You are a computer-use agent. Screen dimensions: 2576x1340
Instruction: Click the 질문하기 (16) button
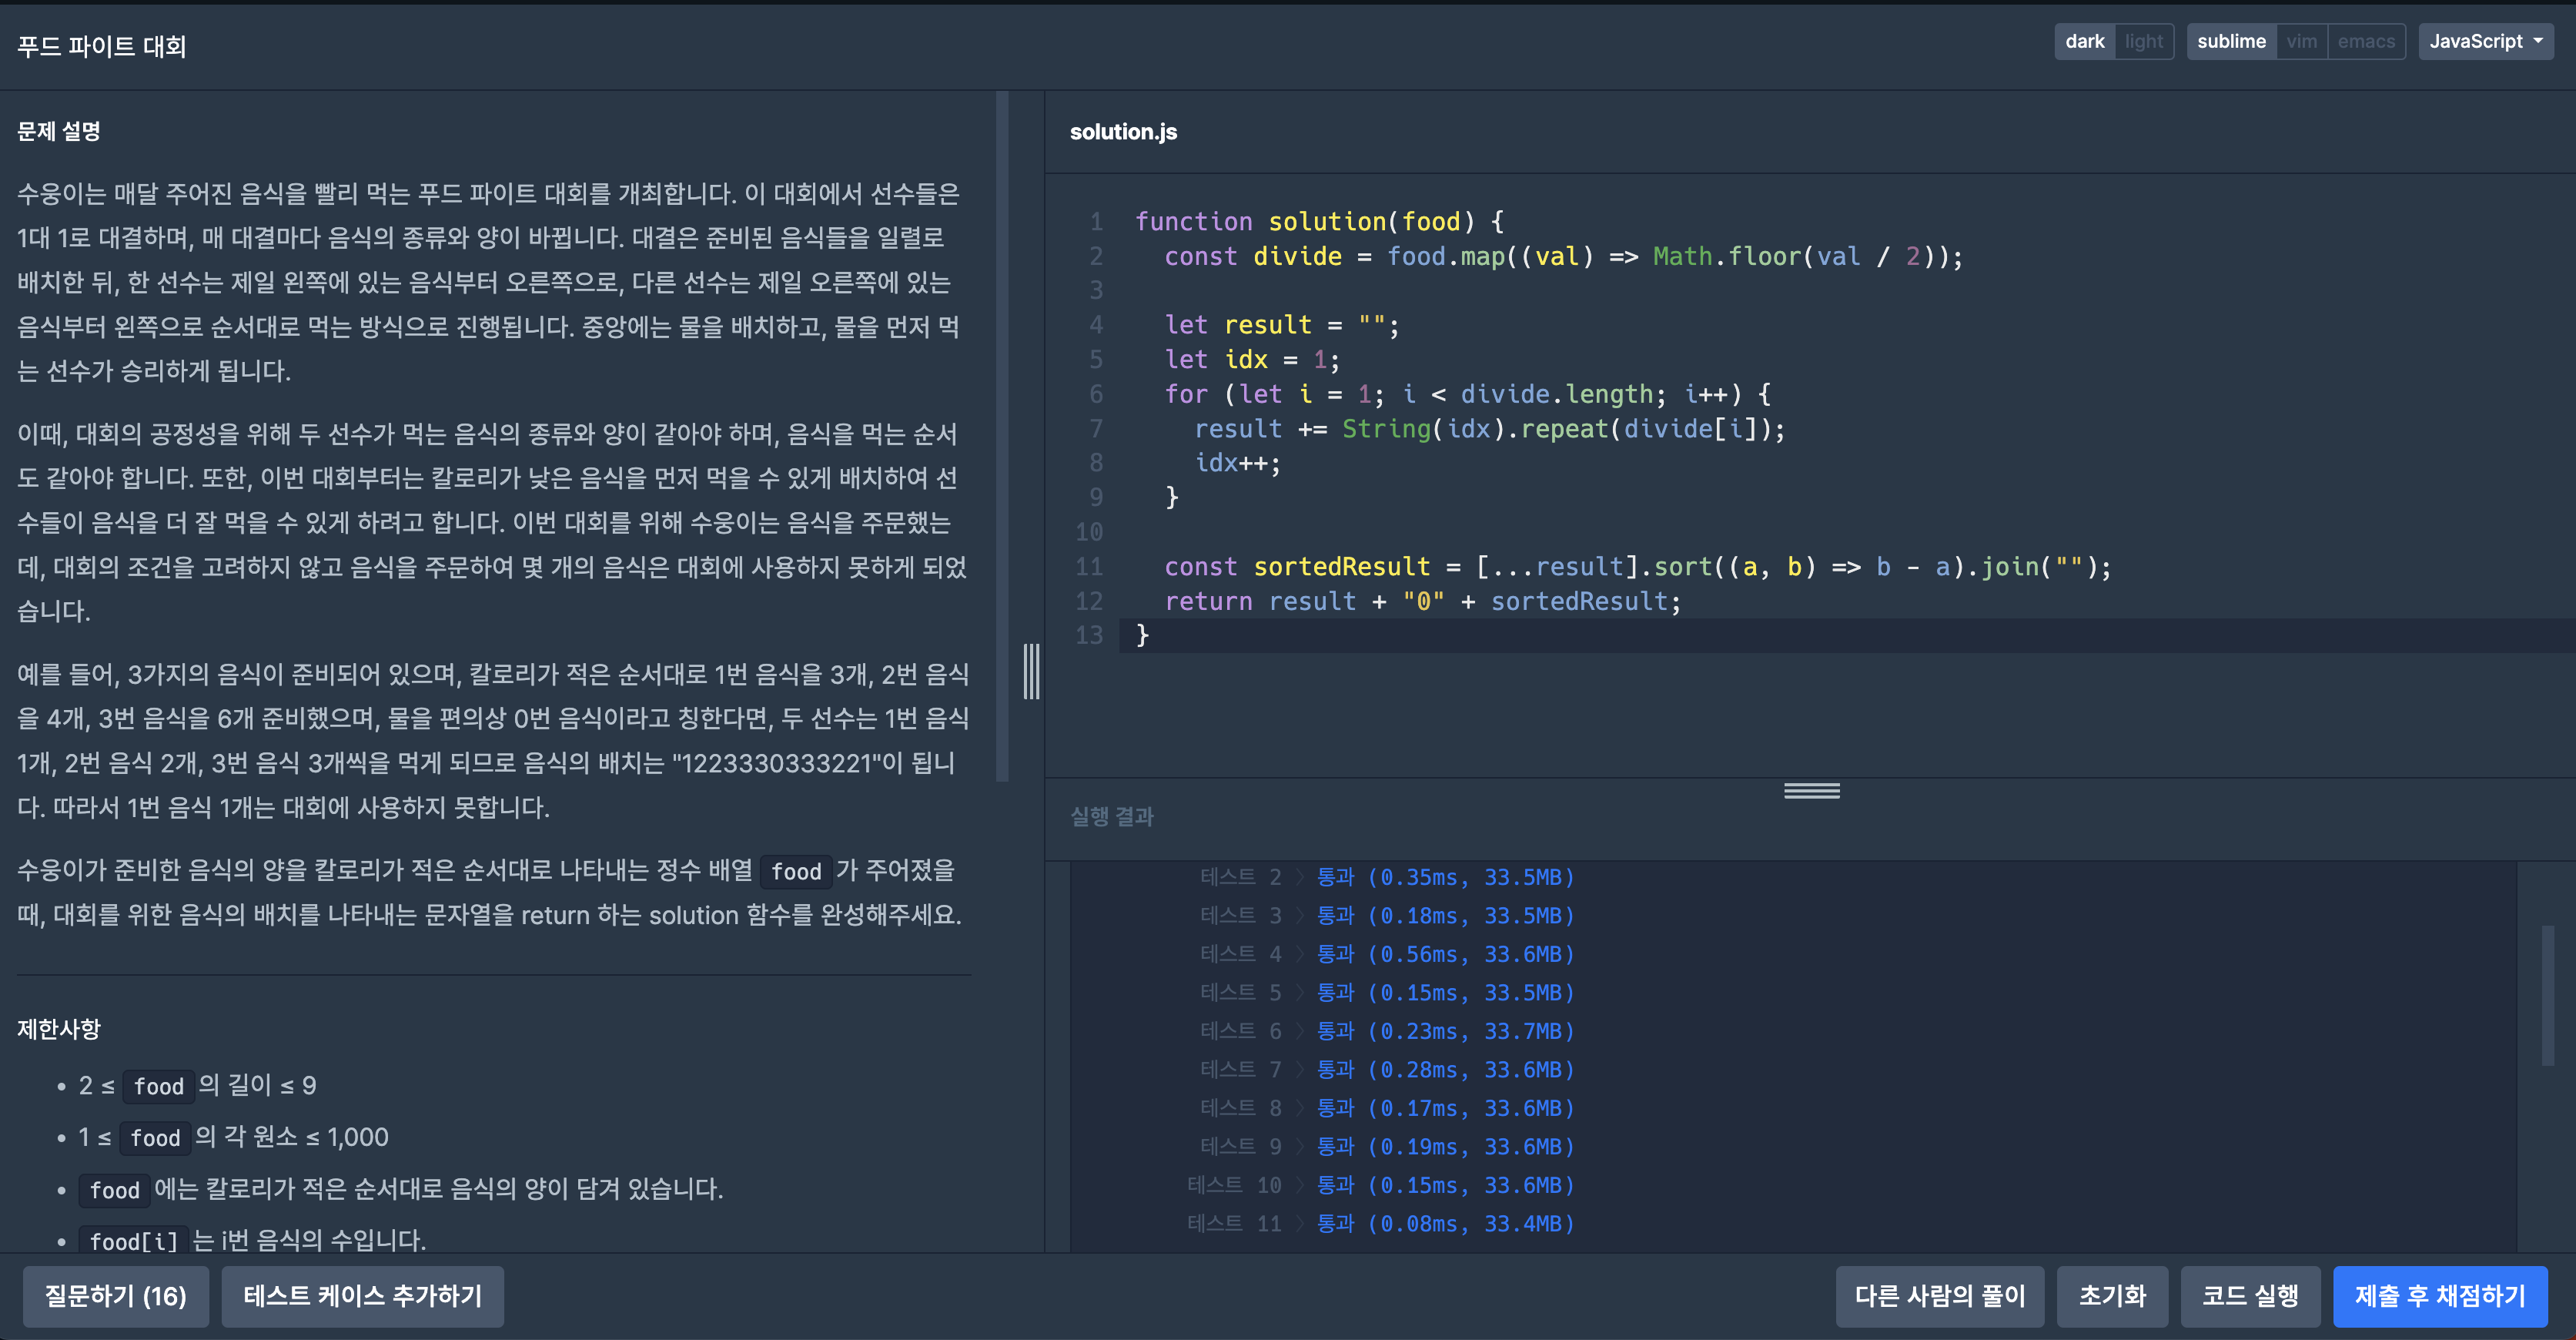pyautogui.click(x=116, y=1296)
